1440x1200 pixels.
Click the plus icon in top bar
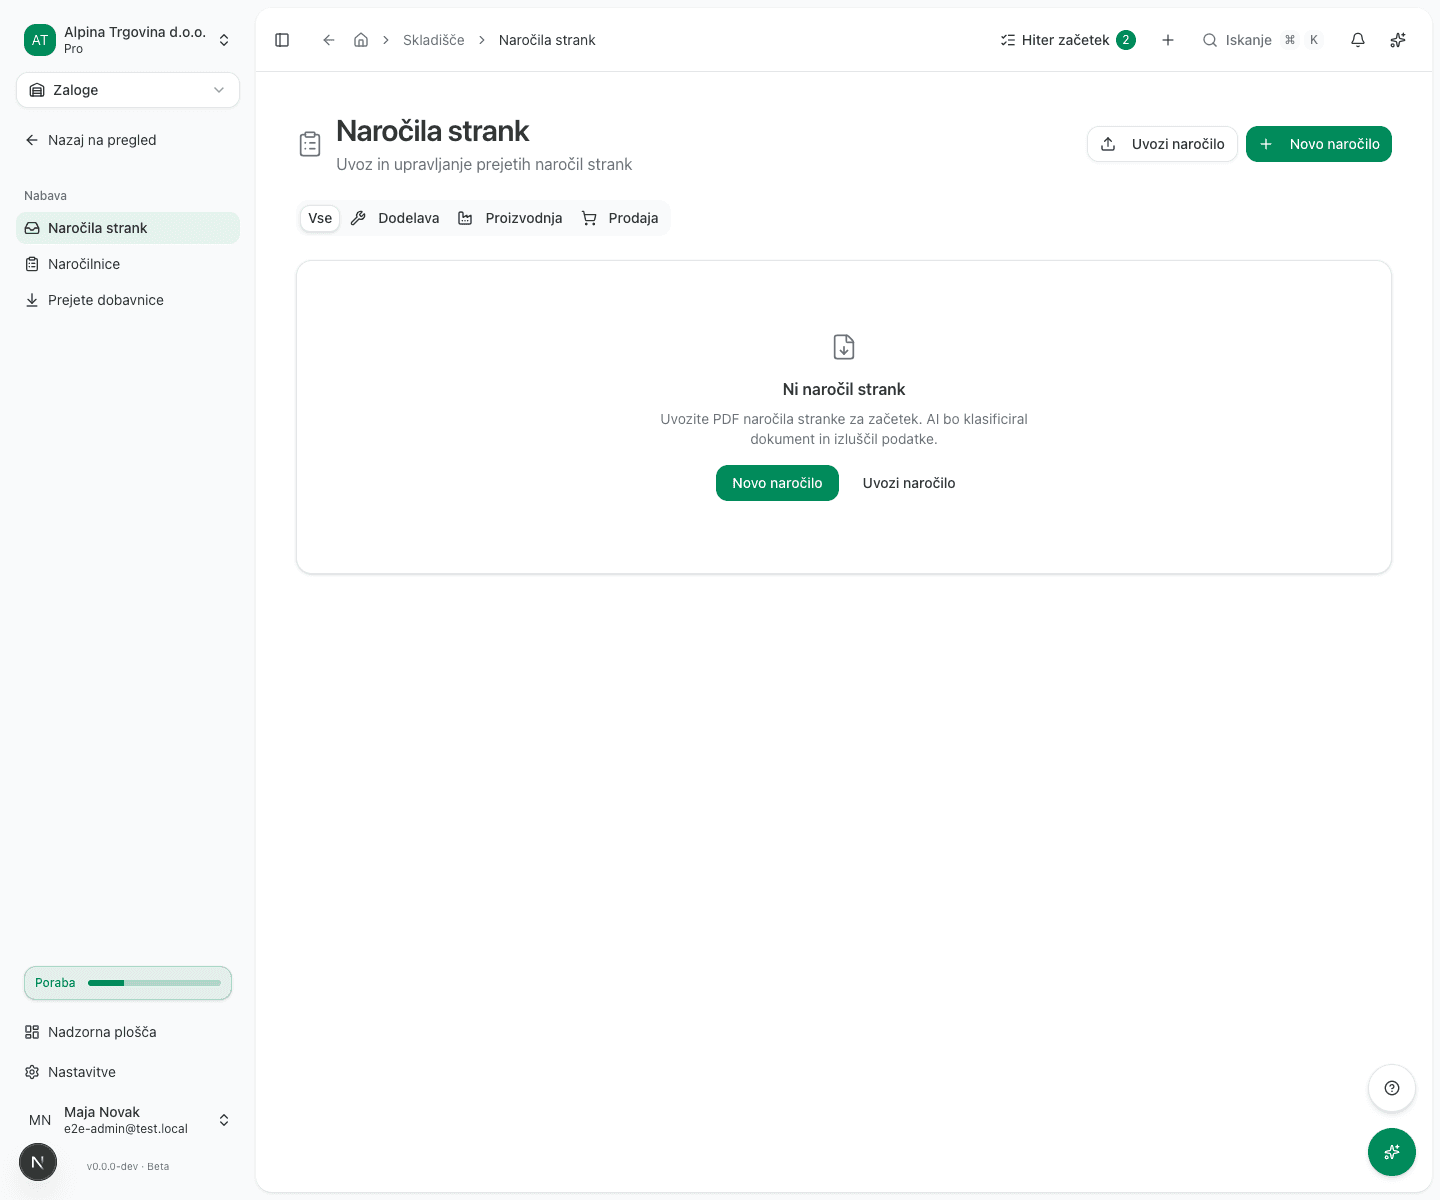pos(1168,40)
